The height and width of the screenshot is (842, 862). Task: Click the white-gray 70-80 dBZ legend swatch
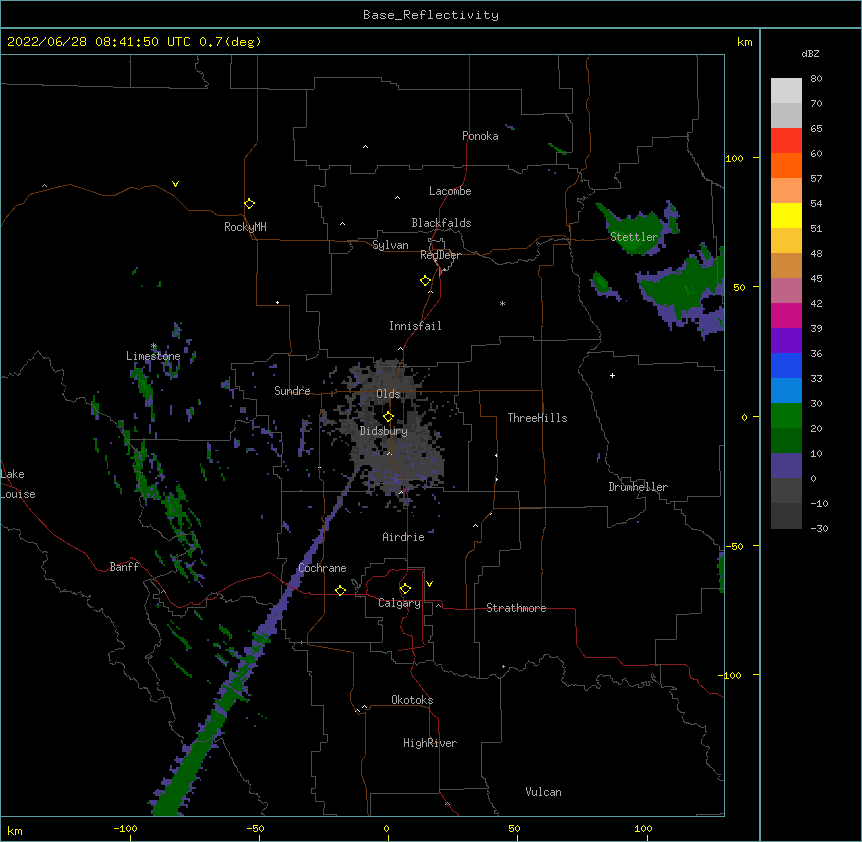786,90
